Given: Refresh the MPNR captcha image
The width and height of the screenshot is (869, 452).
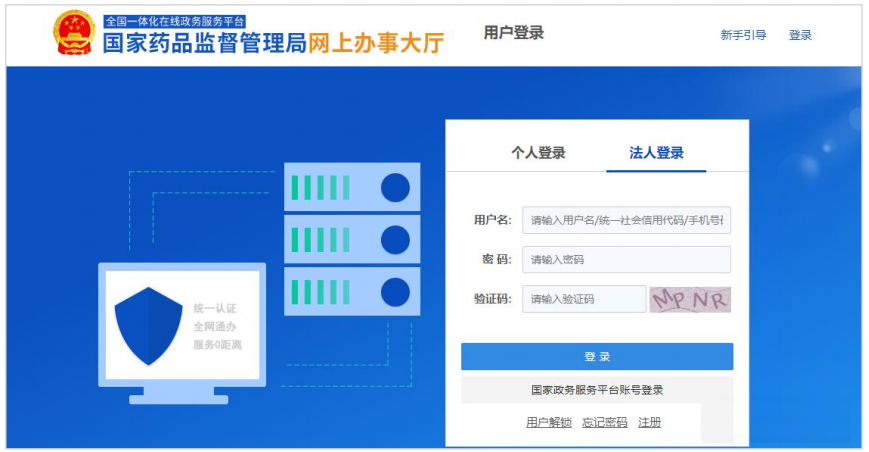Looking at the screenshot, I should pos(690,299).
